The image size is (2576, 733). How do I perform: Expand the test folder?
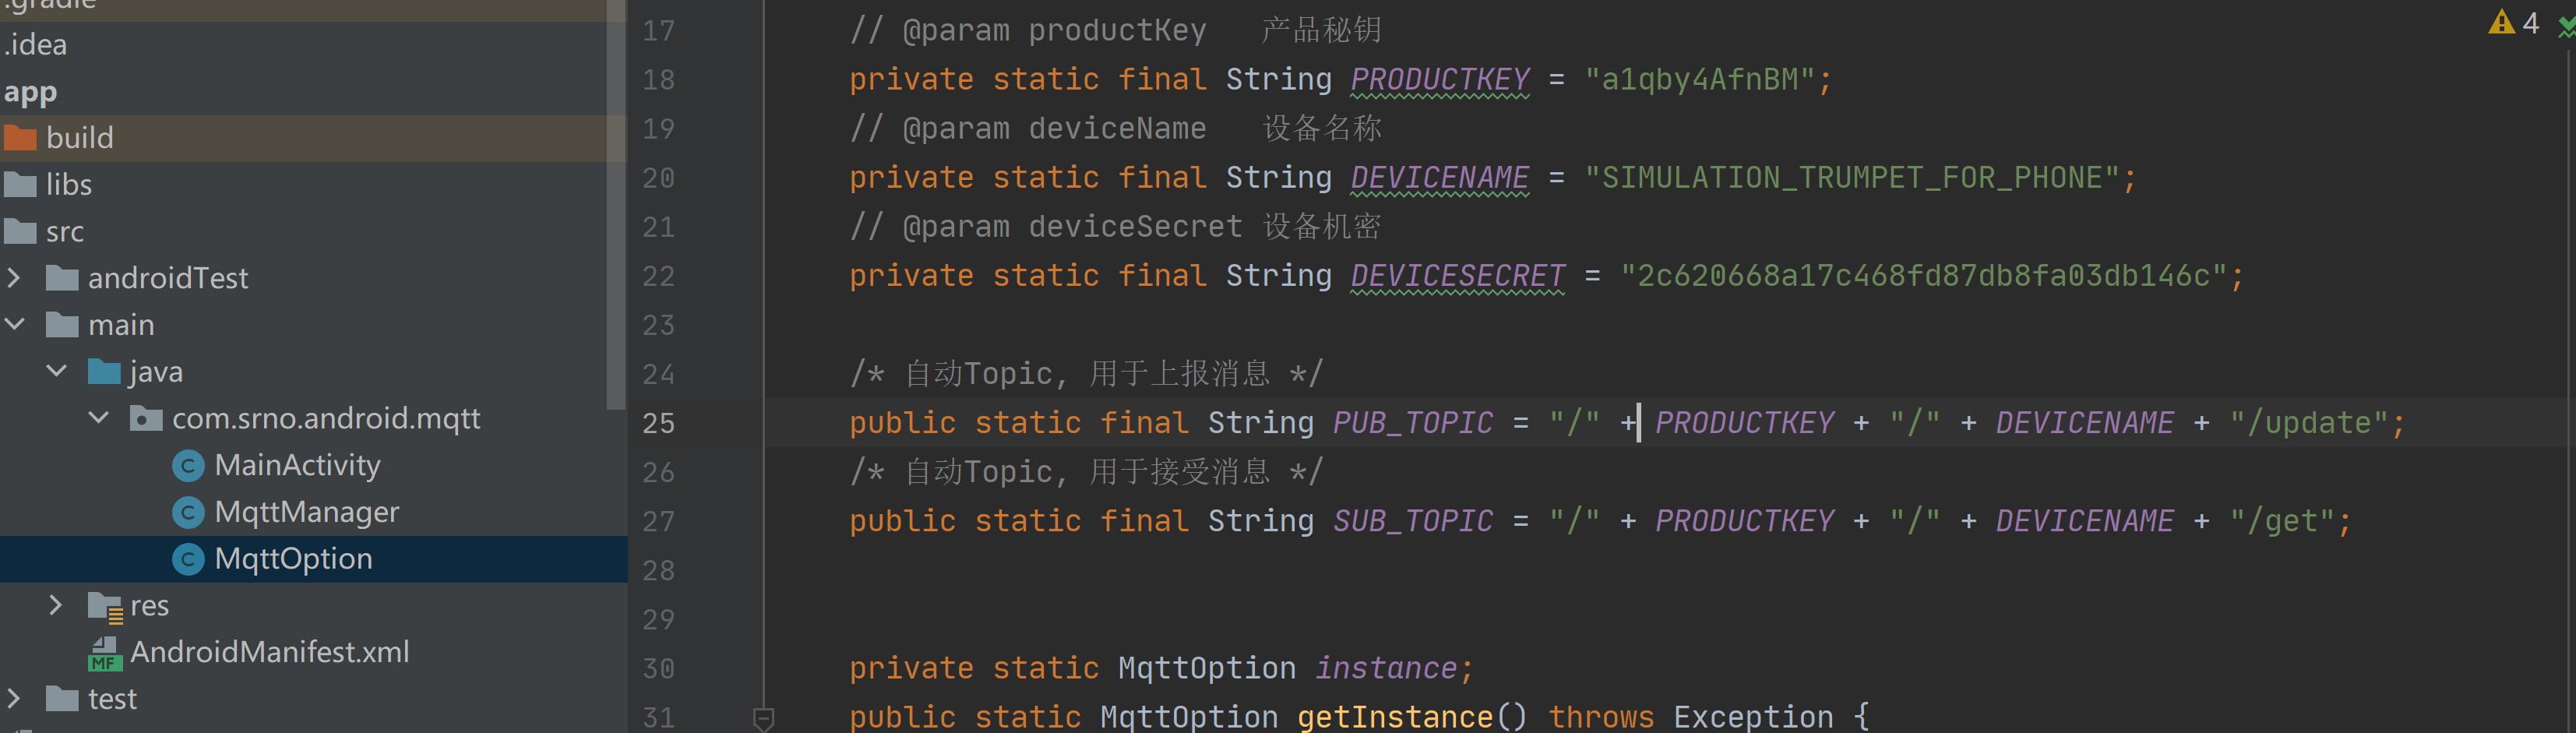[15, 699]
